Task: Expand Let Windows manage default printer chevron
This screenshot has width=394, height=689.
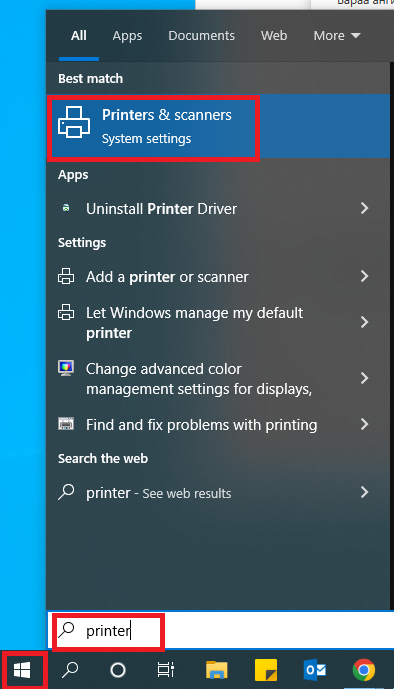Action: click(364, 322)
